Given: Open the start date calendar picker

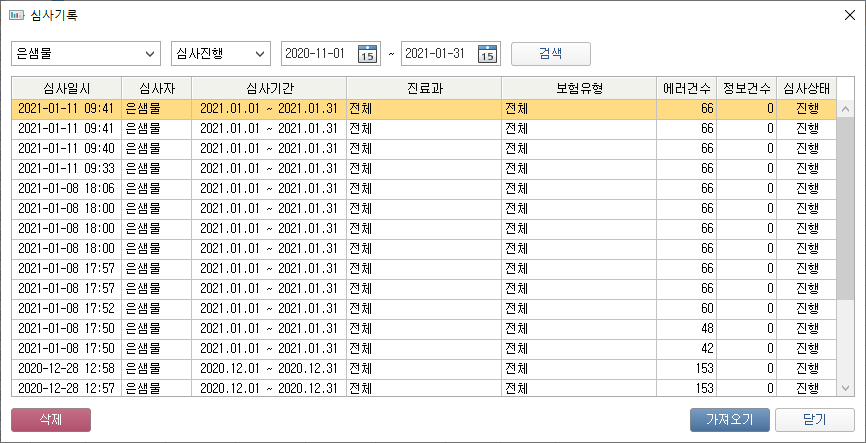Looking at the screenshot, I should pos(367,54).
